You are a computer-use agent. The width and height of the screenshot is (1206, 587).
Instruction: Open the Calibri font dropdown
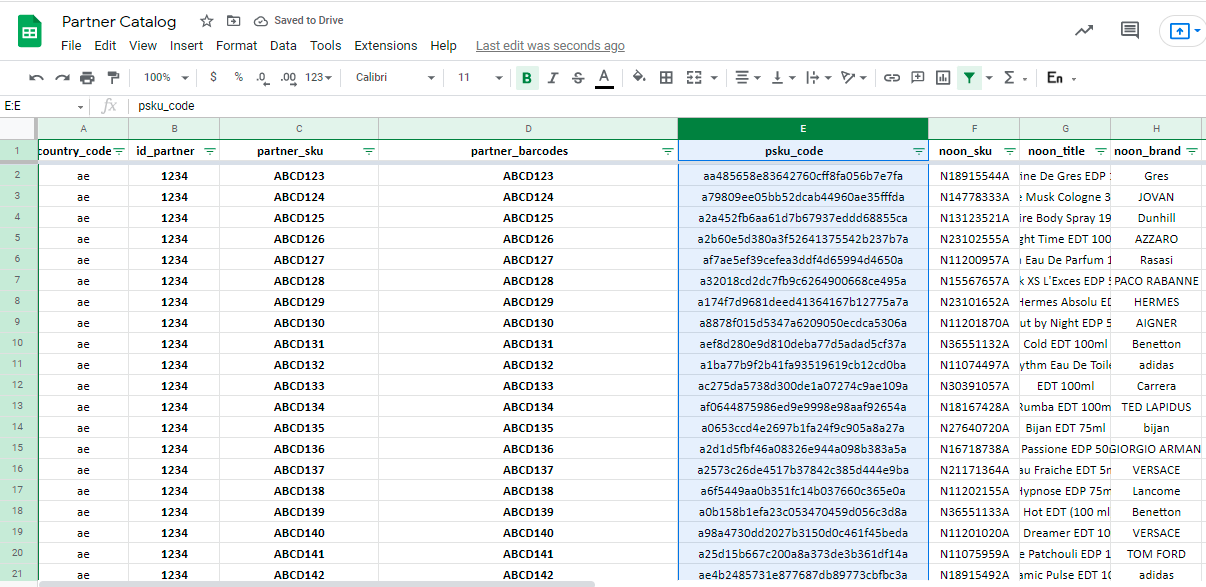tap(395, 78)
